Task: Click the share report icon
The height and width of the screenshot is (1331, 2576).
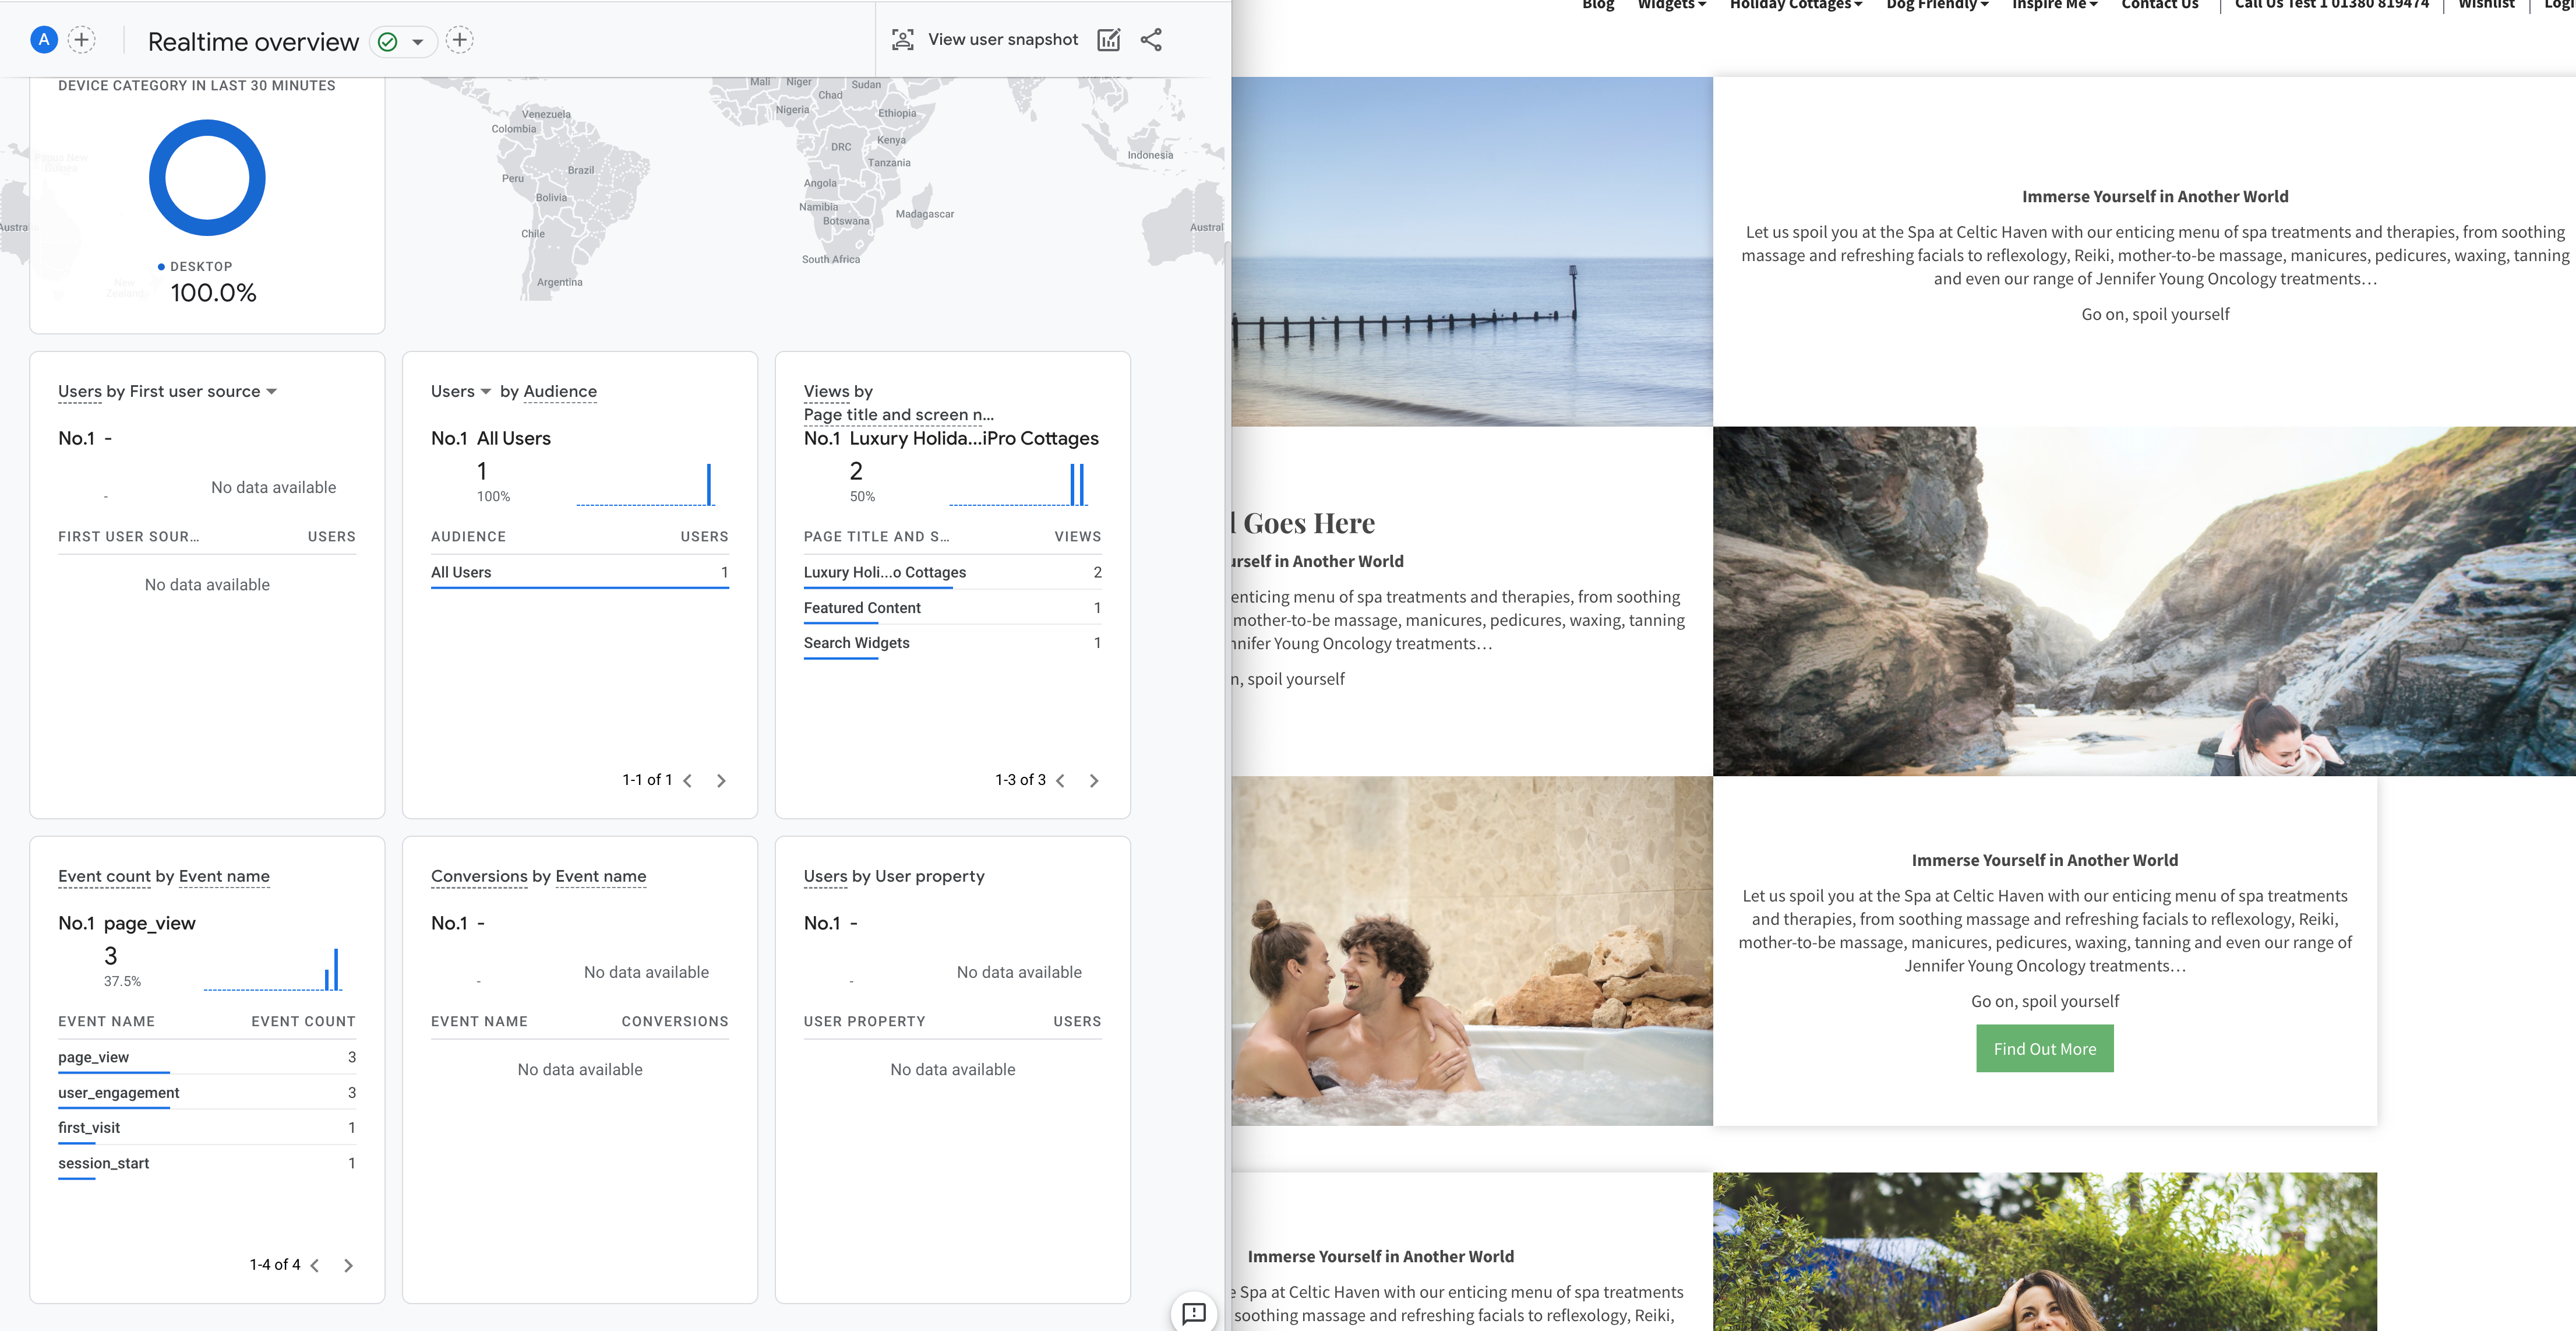Action: click(1151, 40)
